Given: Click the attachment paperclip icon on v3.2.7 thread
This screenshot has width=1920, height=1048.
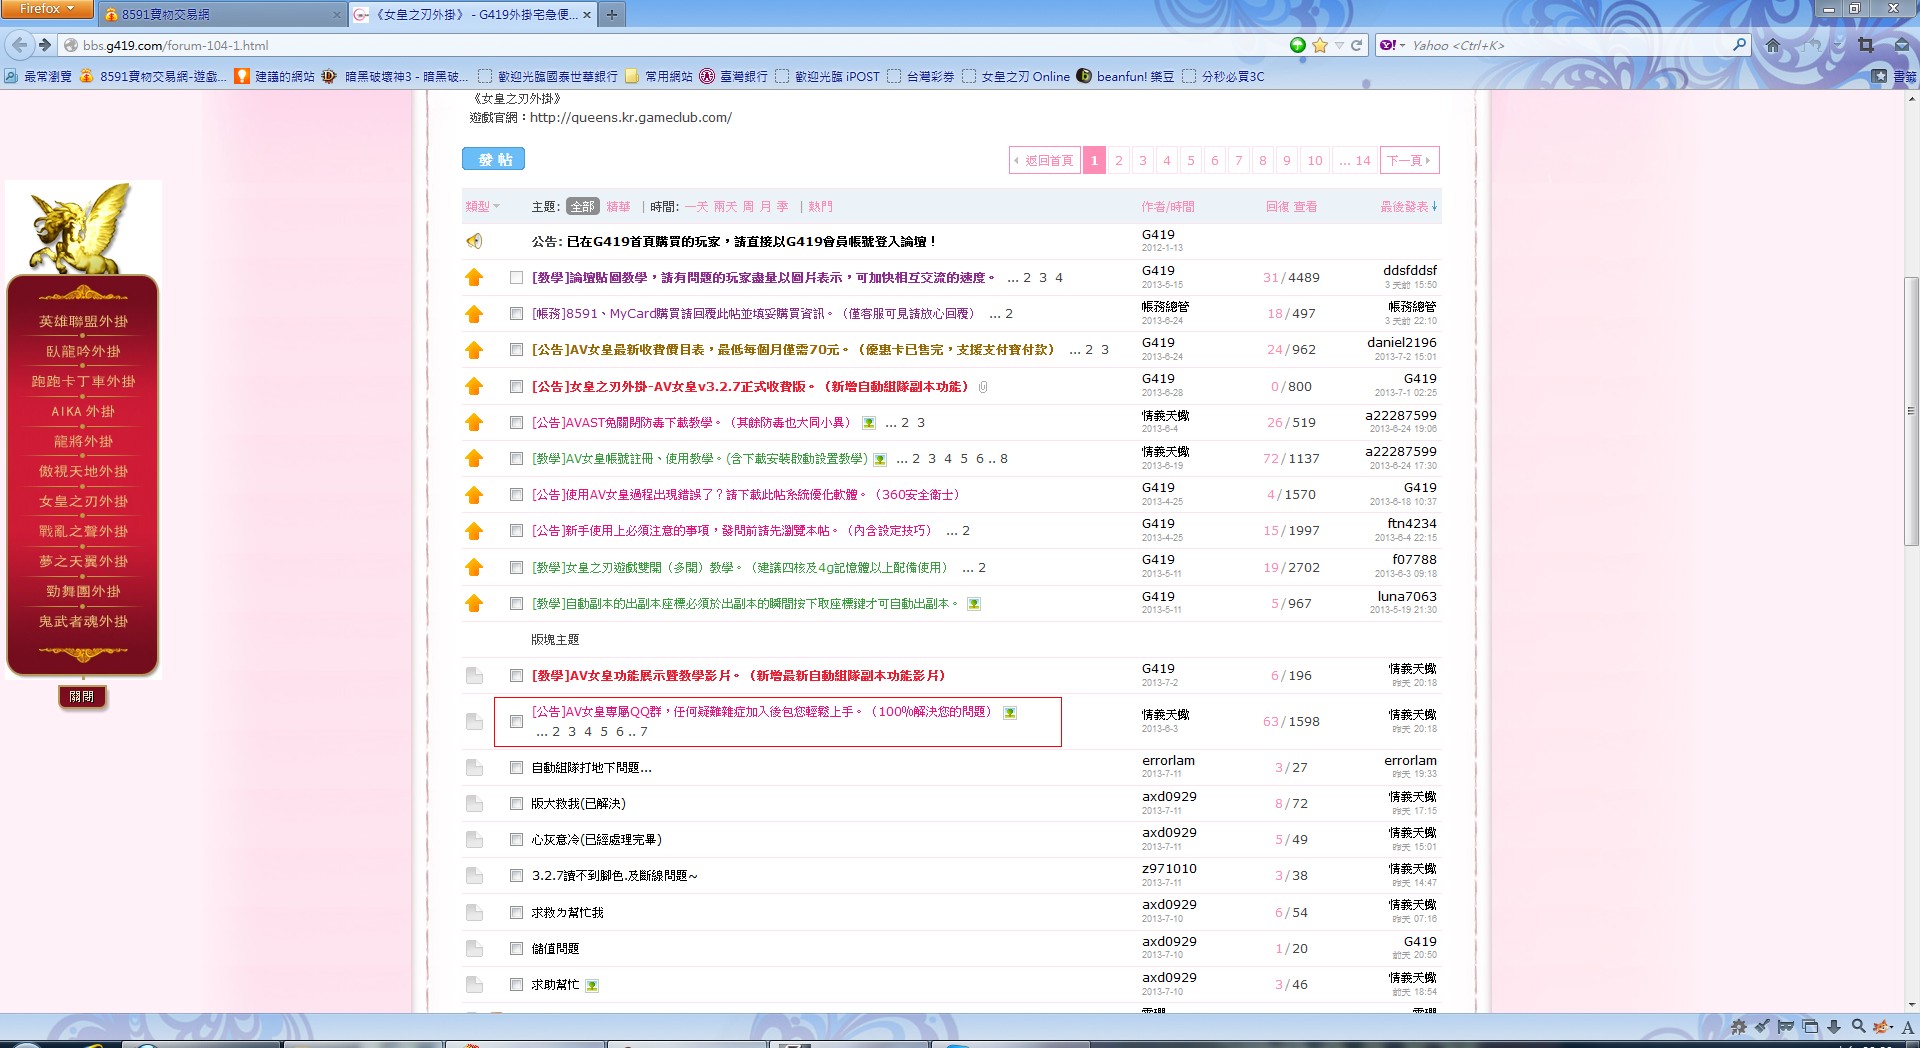Looking at the screenshot, I should [x=983, y=387].
